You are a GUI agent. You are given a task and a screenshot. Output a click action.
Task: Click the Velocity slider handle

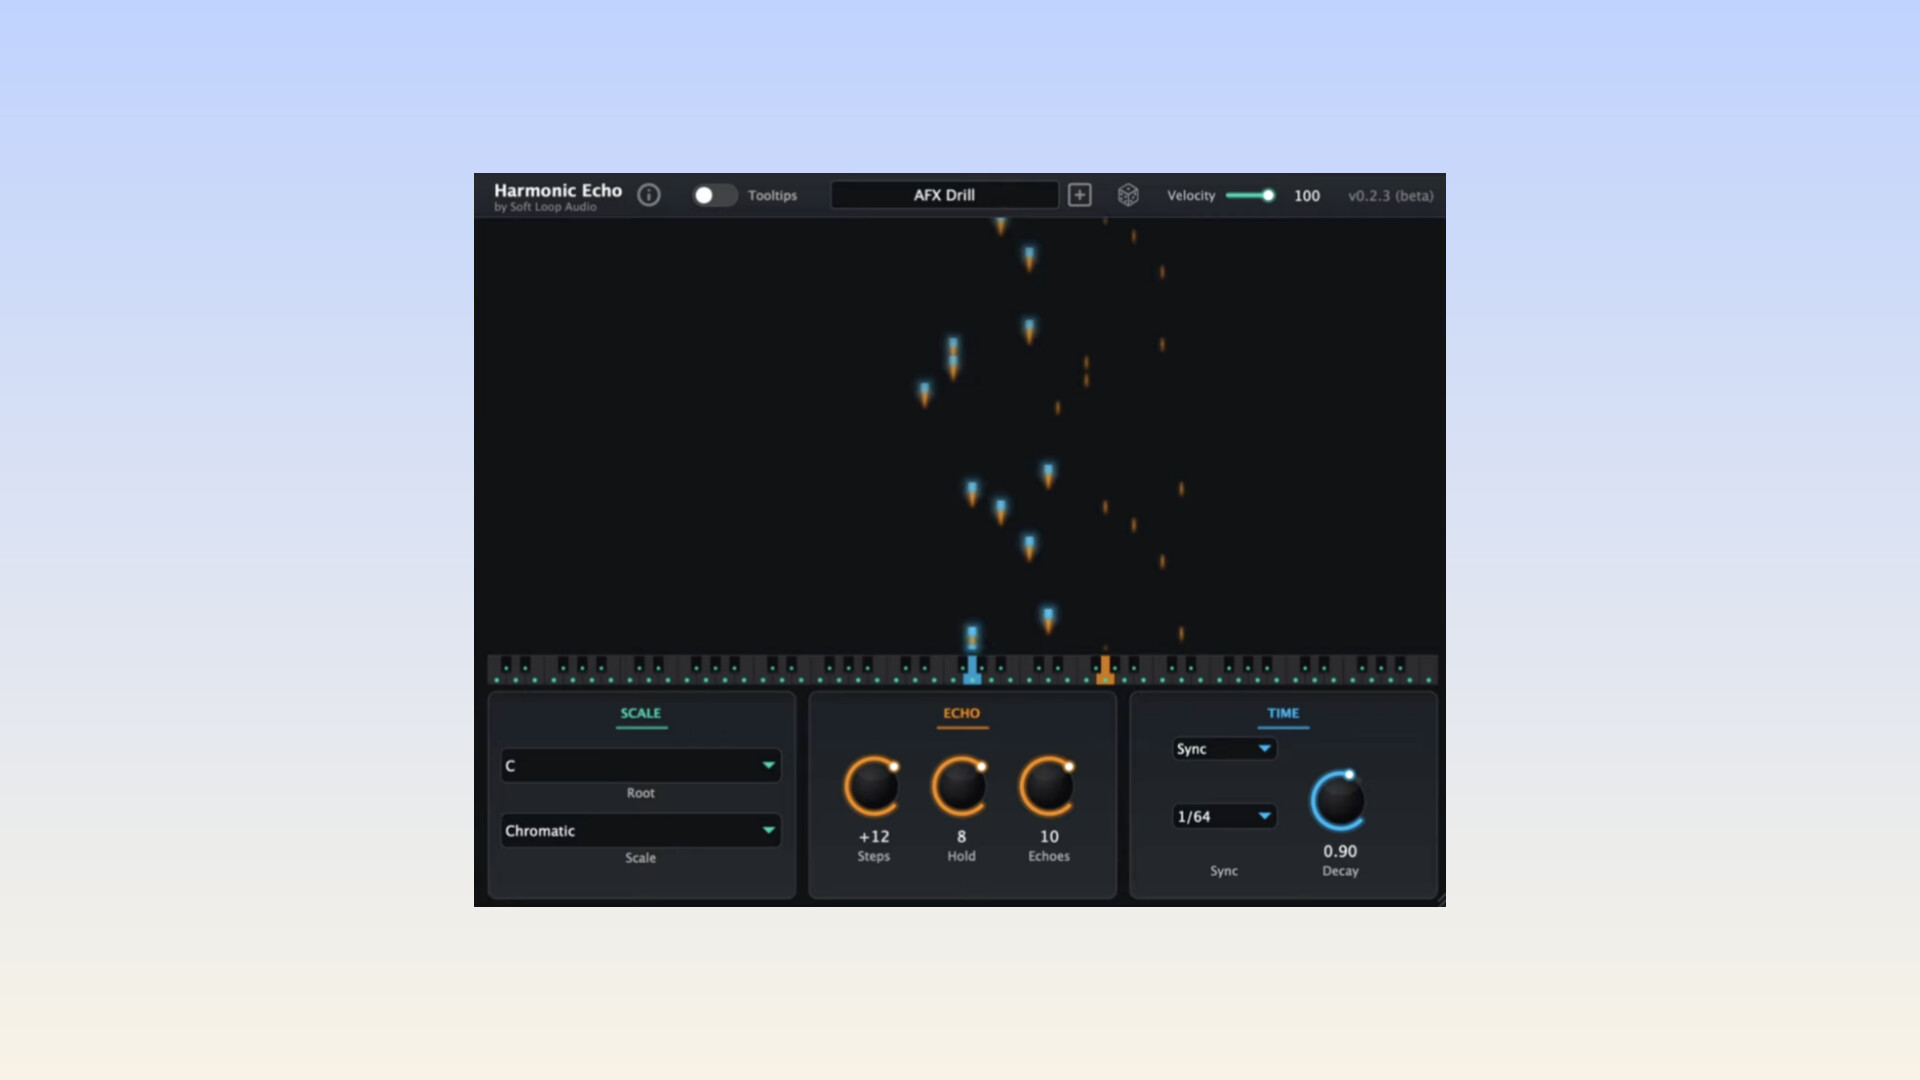1268,195
